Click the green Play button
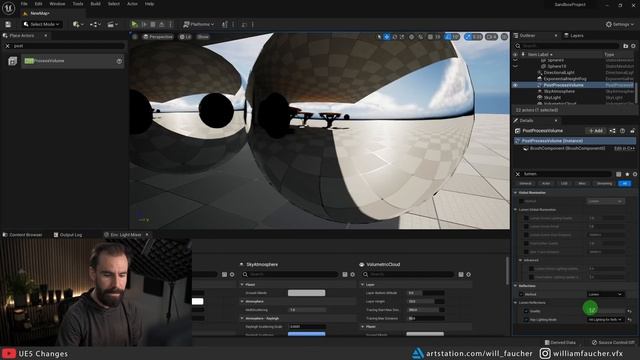 pos(134,24)
